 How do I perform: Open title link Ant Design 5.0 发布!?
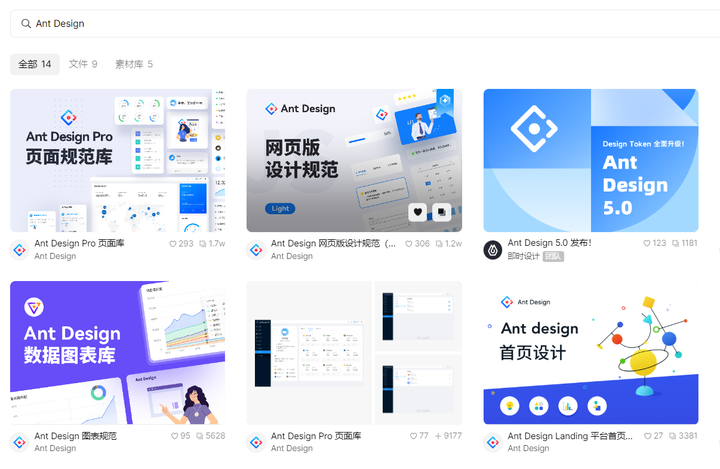[x=550, y=243]
